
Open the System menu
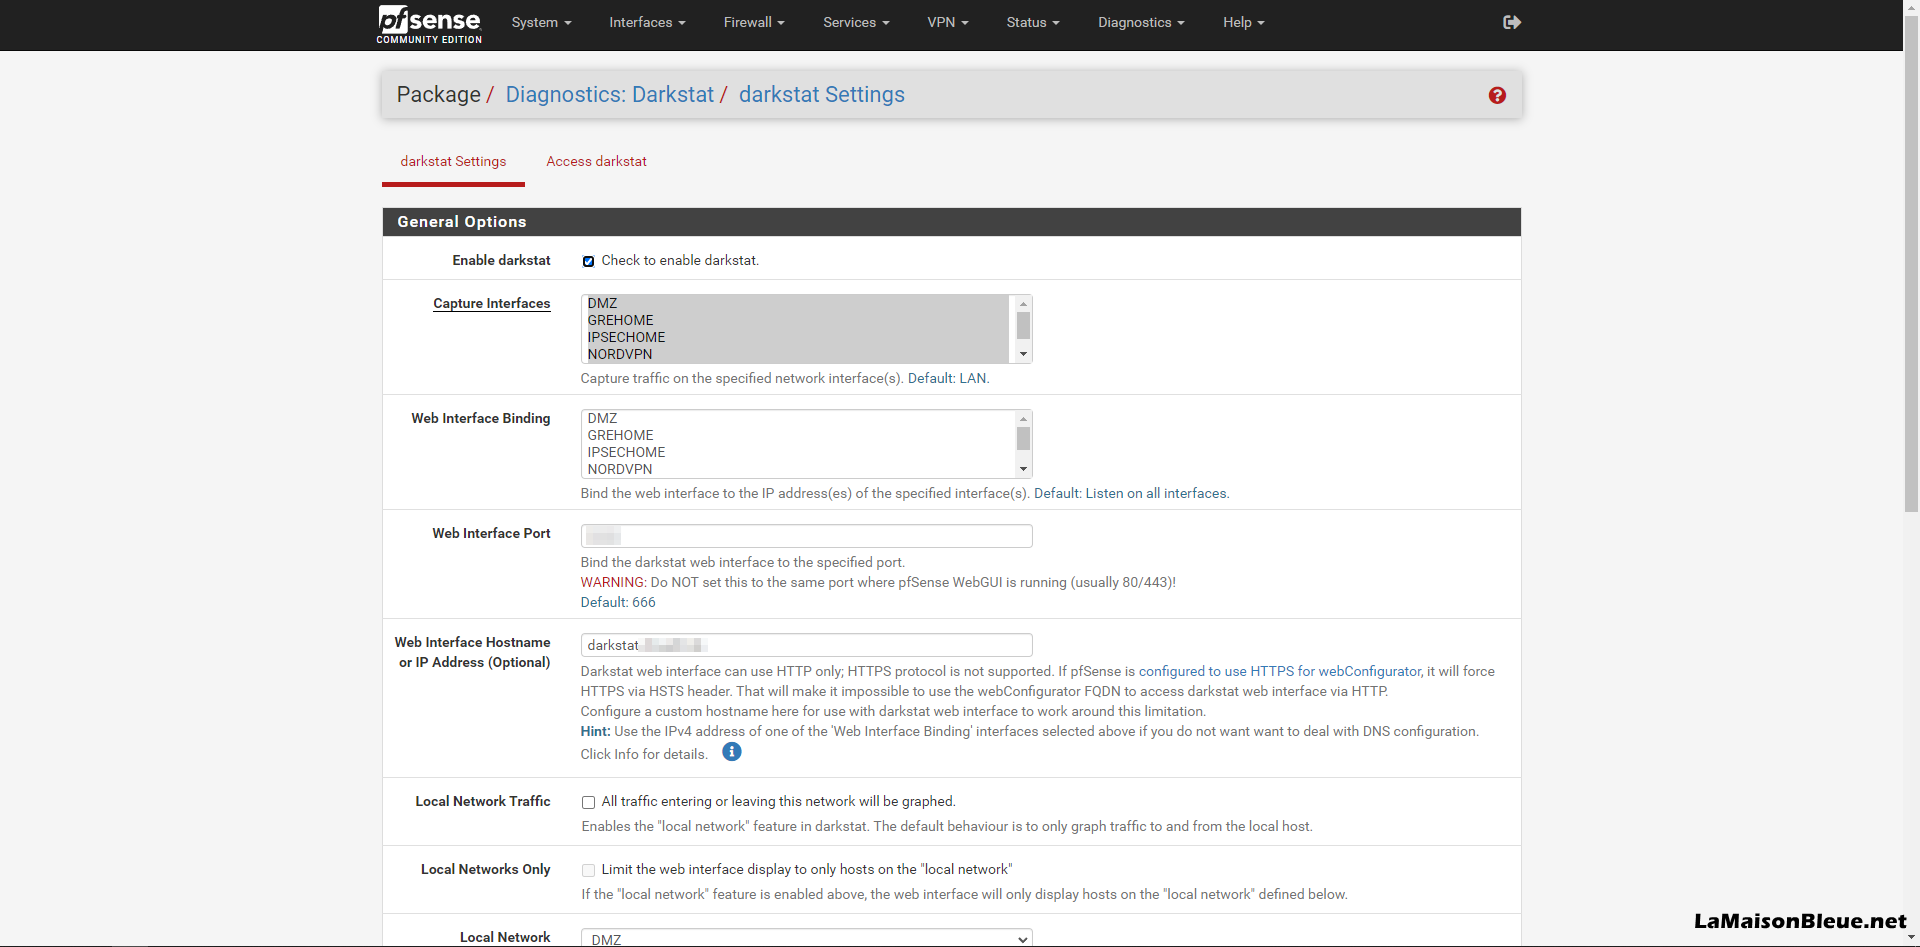tap(541, 22)
